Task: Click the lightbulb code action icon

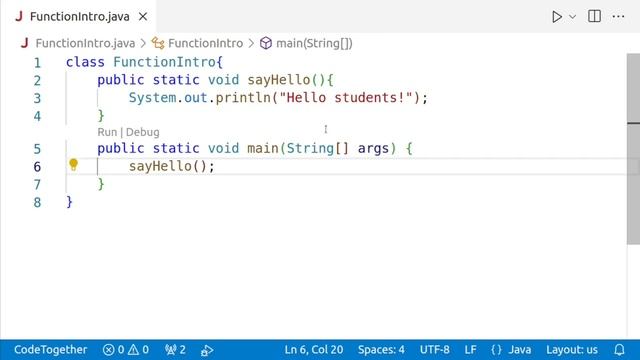Action: 73,164
